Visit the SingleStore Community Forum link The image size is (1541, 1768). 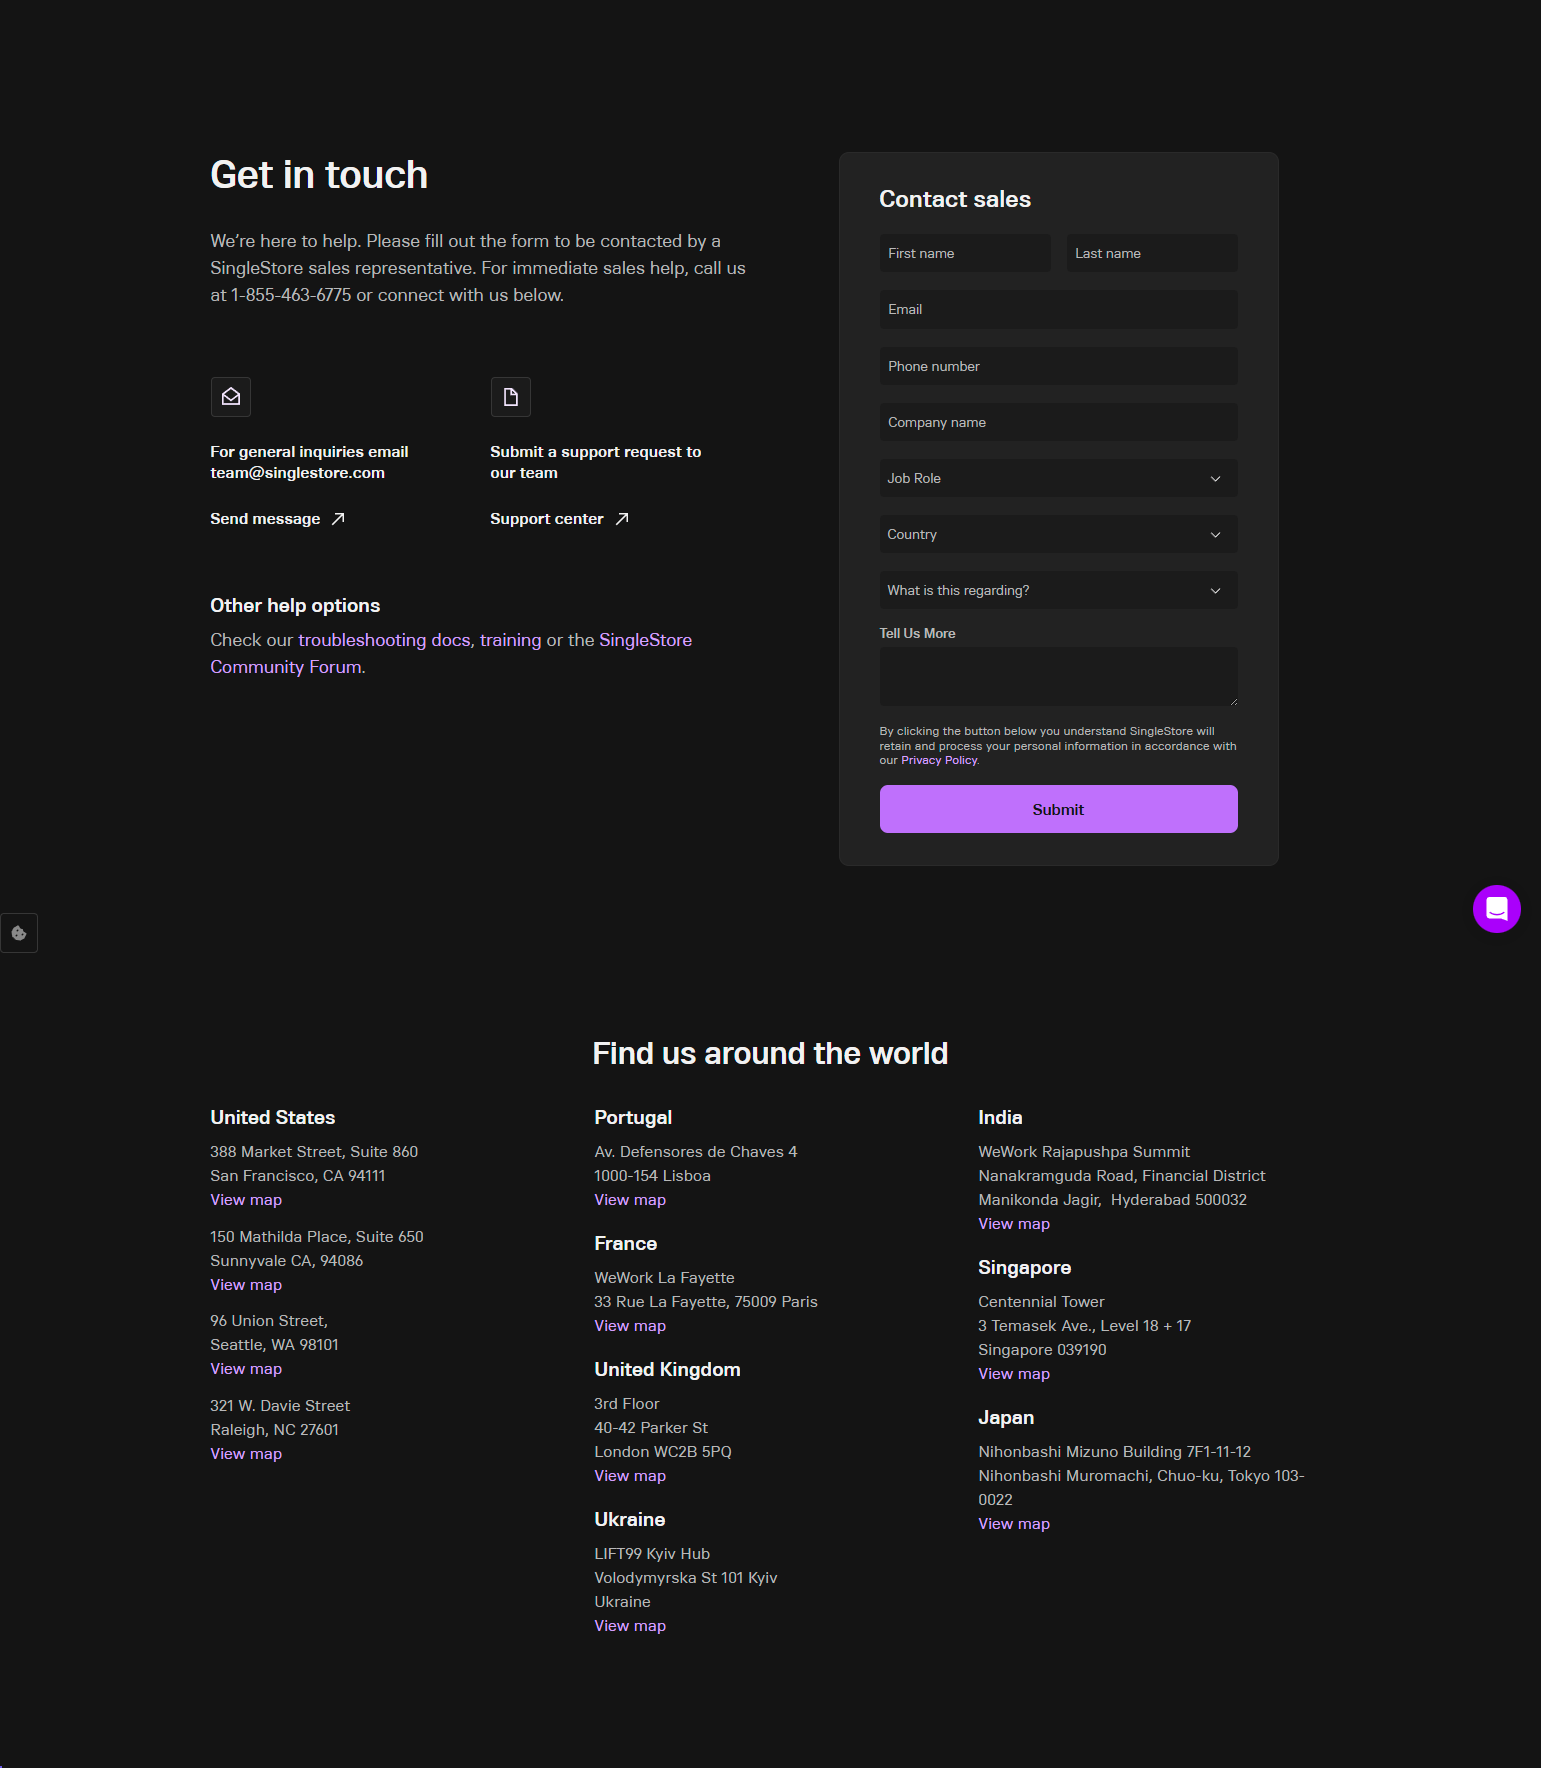(287, 667)
